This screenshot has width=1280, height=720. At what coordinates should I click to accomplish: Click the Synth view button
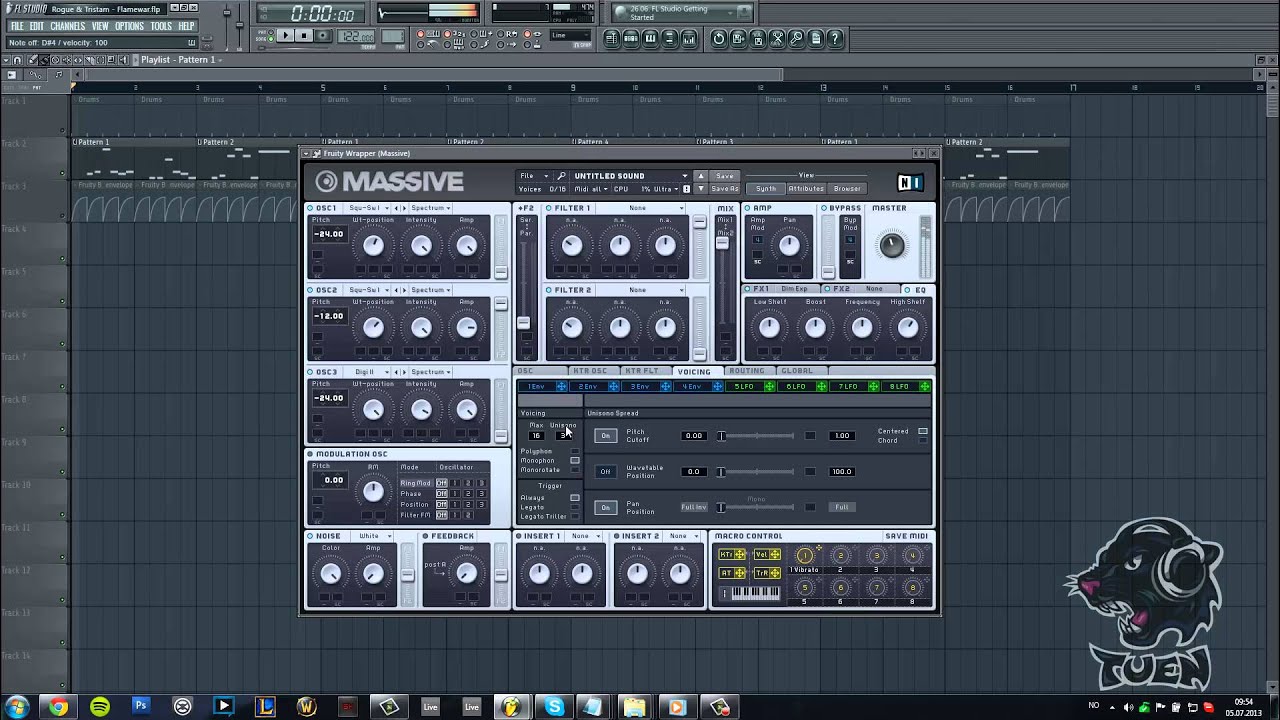(x=766, y=189)
